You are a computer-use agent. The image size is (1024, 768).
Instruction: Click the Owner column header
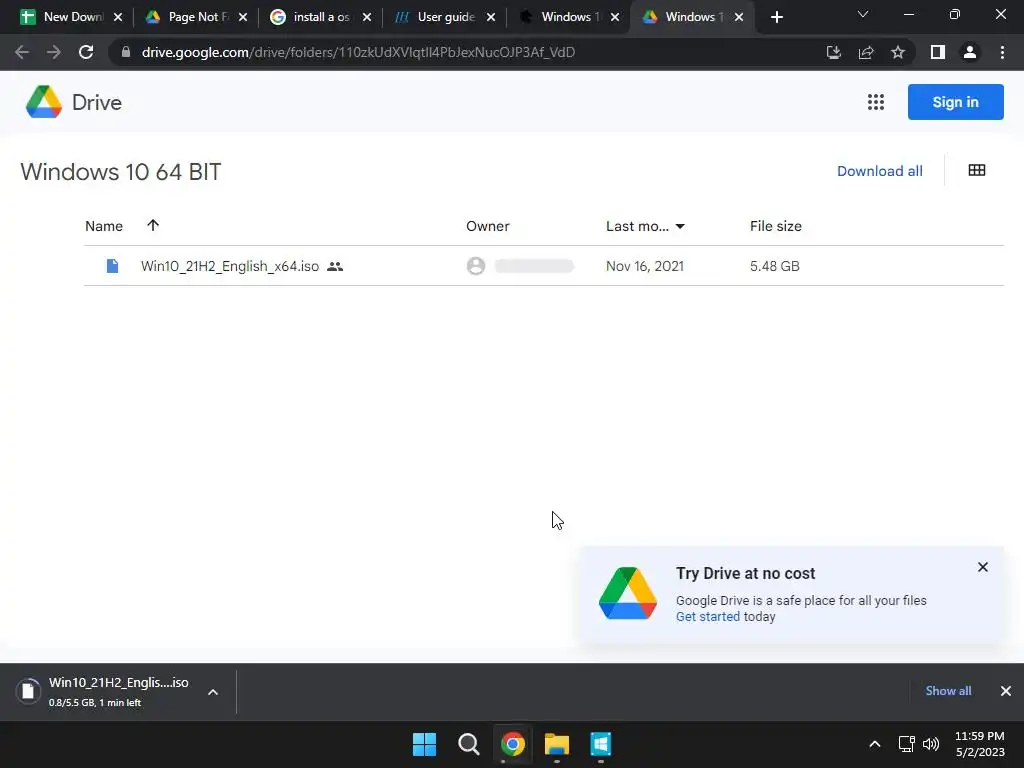487,226
